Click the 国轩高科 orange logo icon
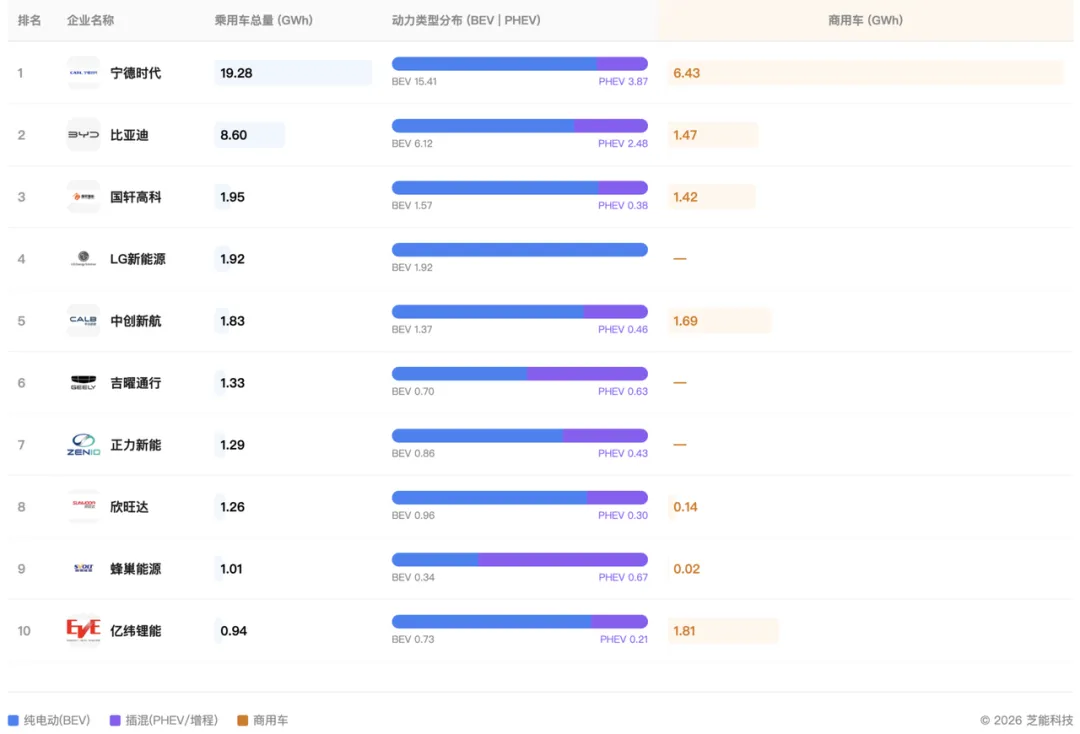Image resolution: width=1080 pixels, height=734 pixels. pos(83,197)
